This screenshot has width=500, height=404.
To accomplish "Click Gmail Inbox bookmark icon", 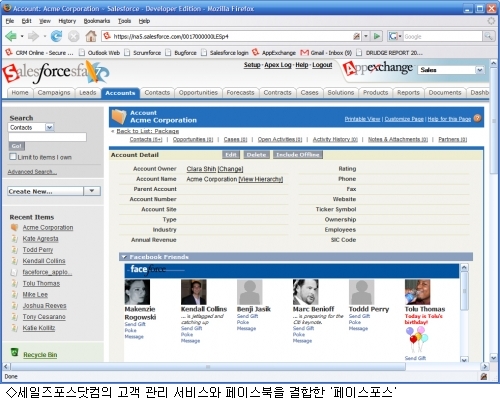I will pyautogui.click(x=304, y=53).
